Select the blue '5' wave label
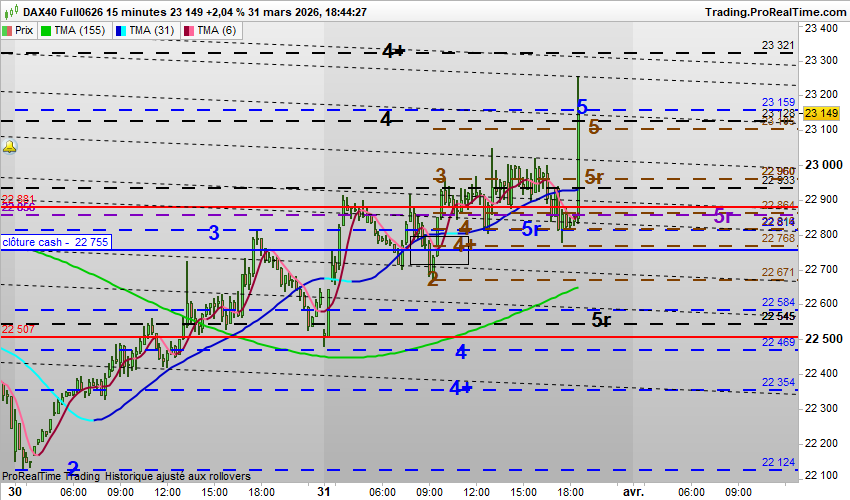This screenshot has width=850, height=500. pyautogui.click(x=582, y=107)
